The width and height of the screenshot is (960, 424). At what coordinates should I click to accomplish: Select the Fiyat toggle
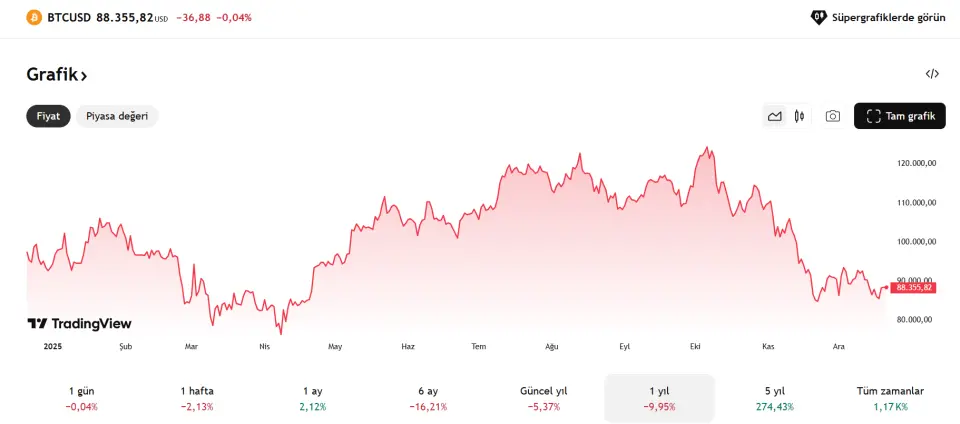coord(48,116)
